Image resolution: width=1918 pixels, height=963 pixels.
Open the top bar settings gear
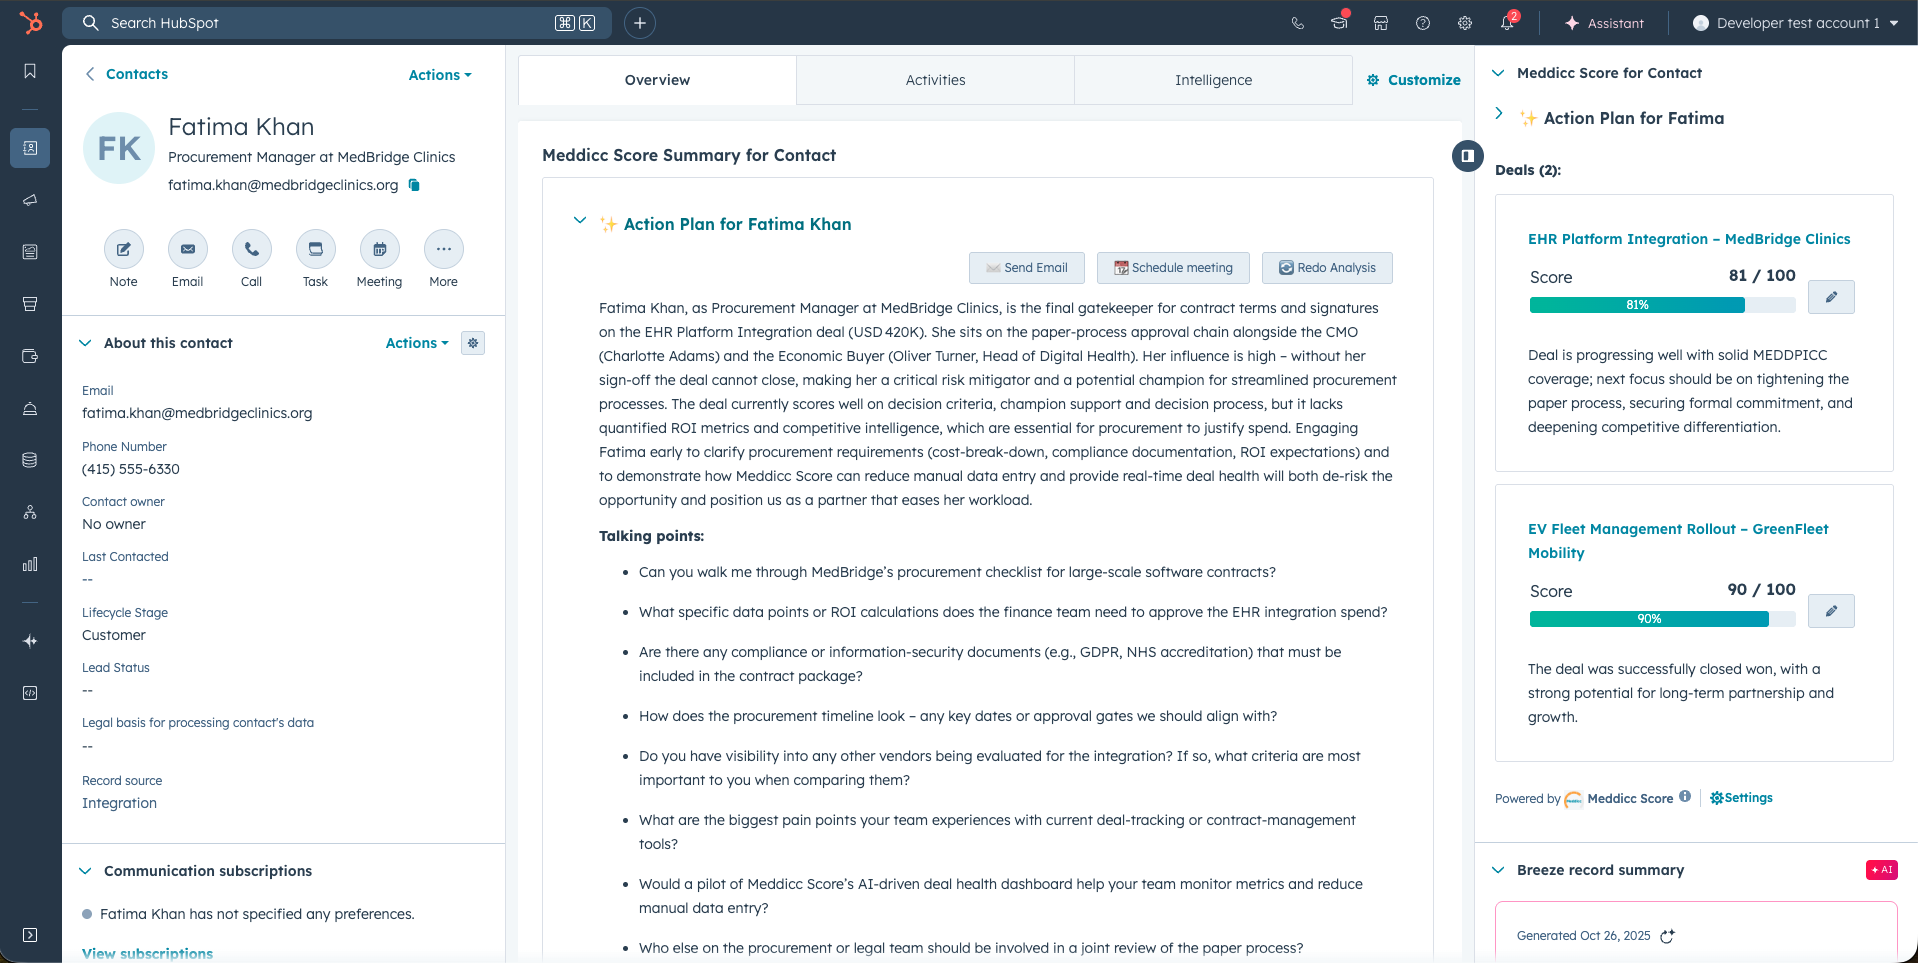coord(1465,23)
